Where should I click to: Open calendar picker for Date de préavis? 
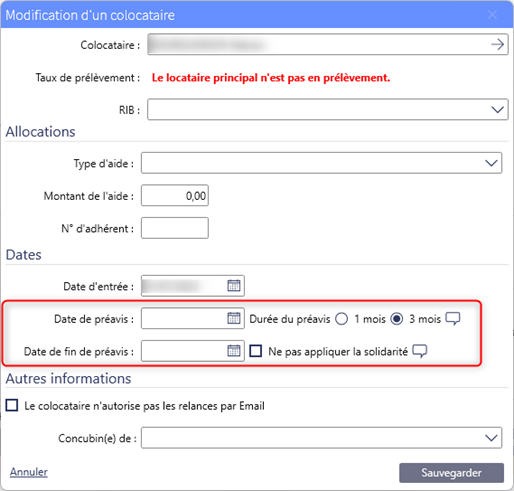234,318
